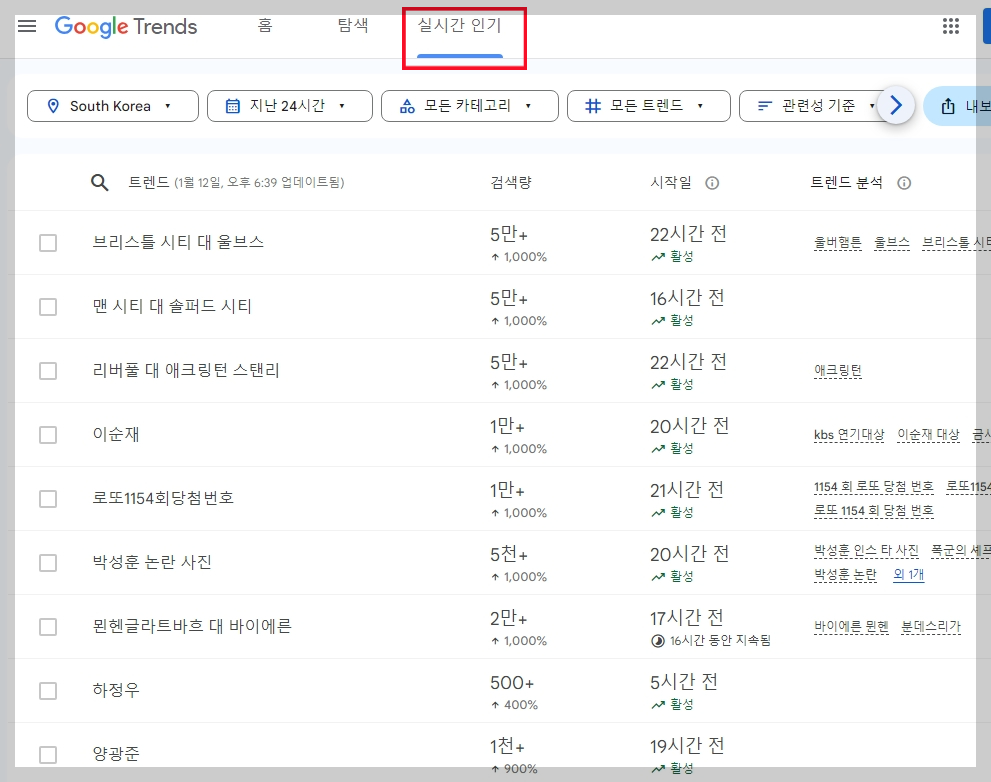The width and height of the screenshot is (991, 782).
Task: Open the trend 하정우
Action: (116, 690)
